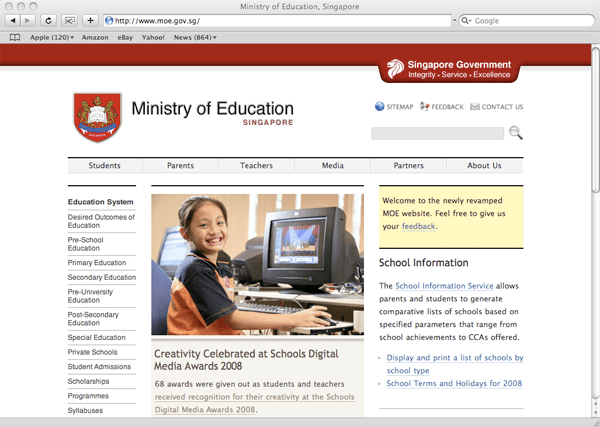Open the Media navigation tab
The height and width of the screenshot is (427, 600).
click(333, 166)
